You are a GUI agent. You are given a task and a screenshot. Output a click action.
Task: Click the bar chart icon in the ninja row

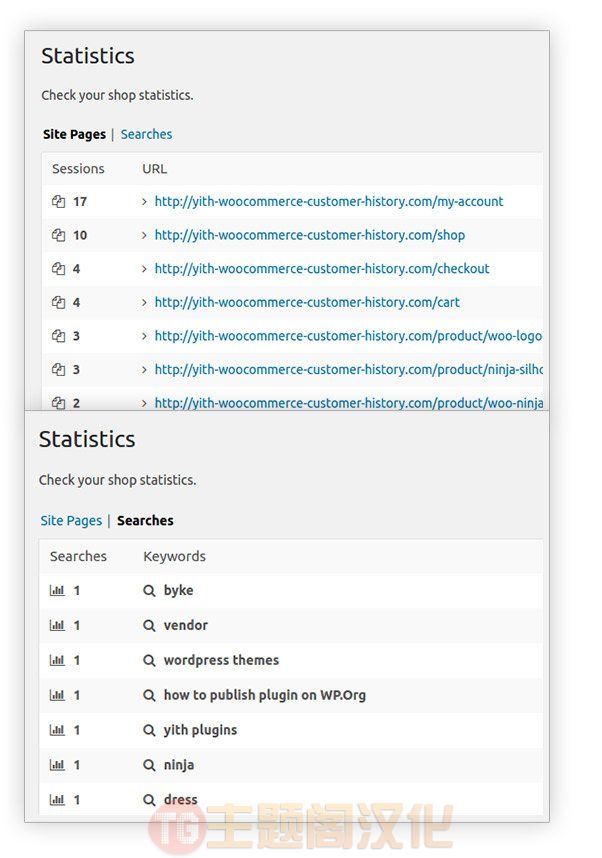click(57, 765)
